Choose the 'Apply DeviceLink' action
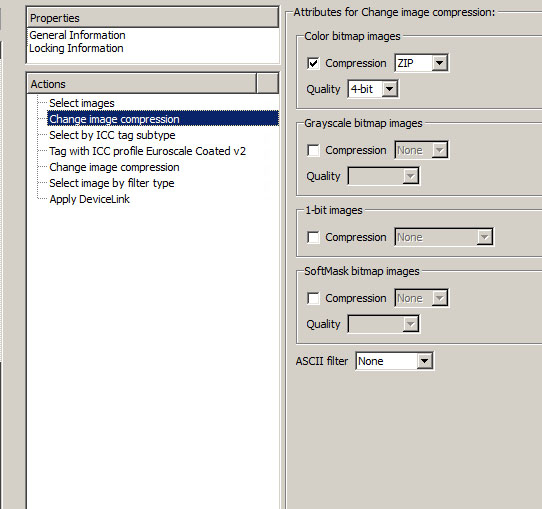 click(x=90, y=199)
